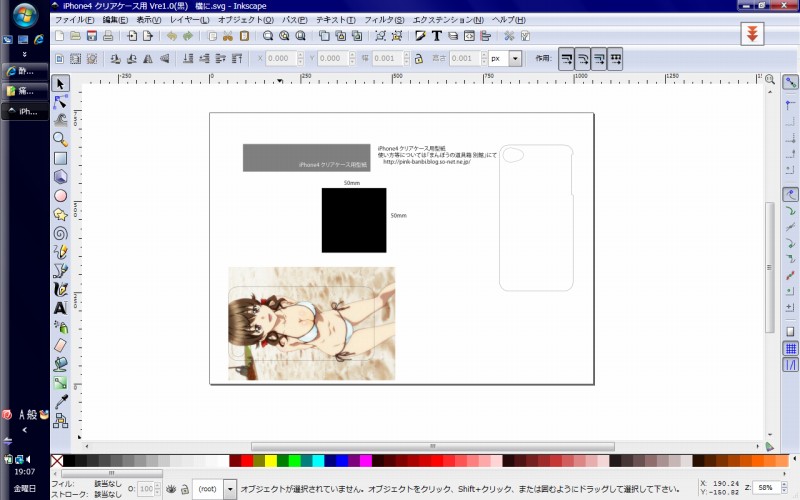This screenshot has height=500, width=800.
Task: Click the Save document icon
Action: click(92, 36)
